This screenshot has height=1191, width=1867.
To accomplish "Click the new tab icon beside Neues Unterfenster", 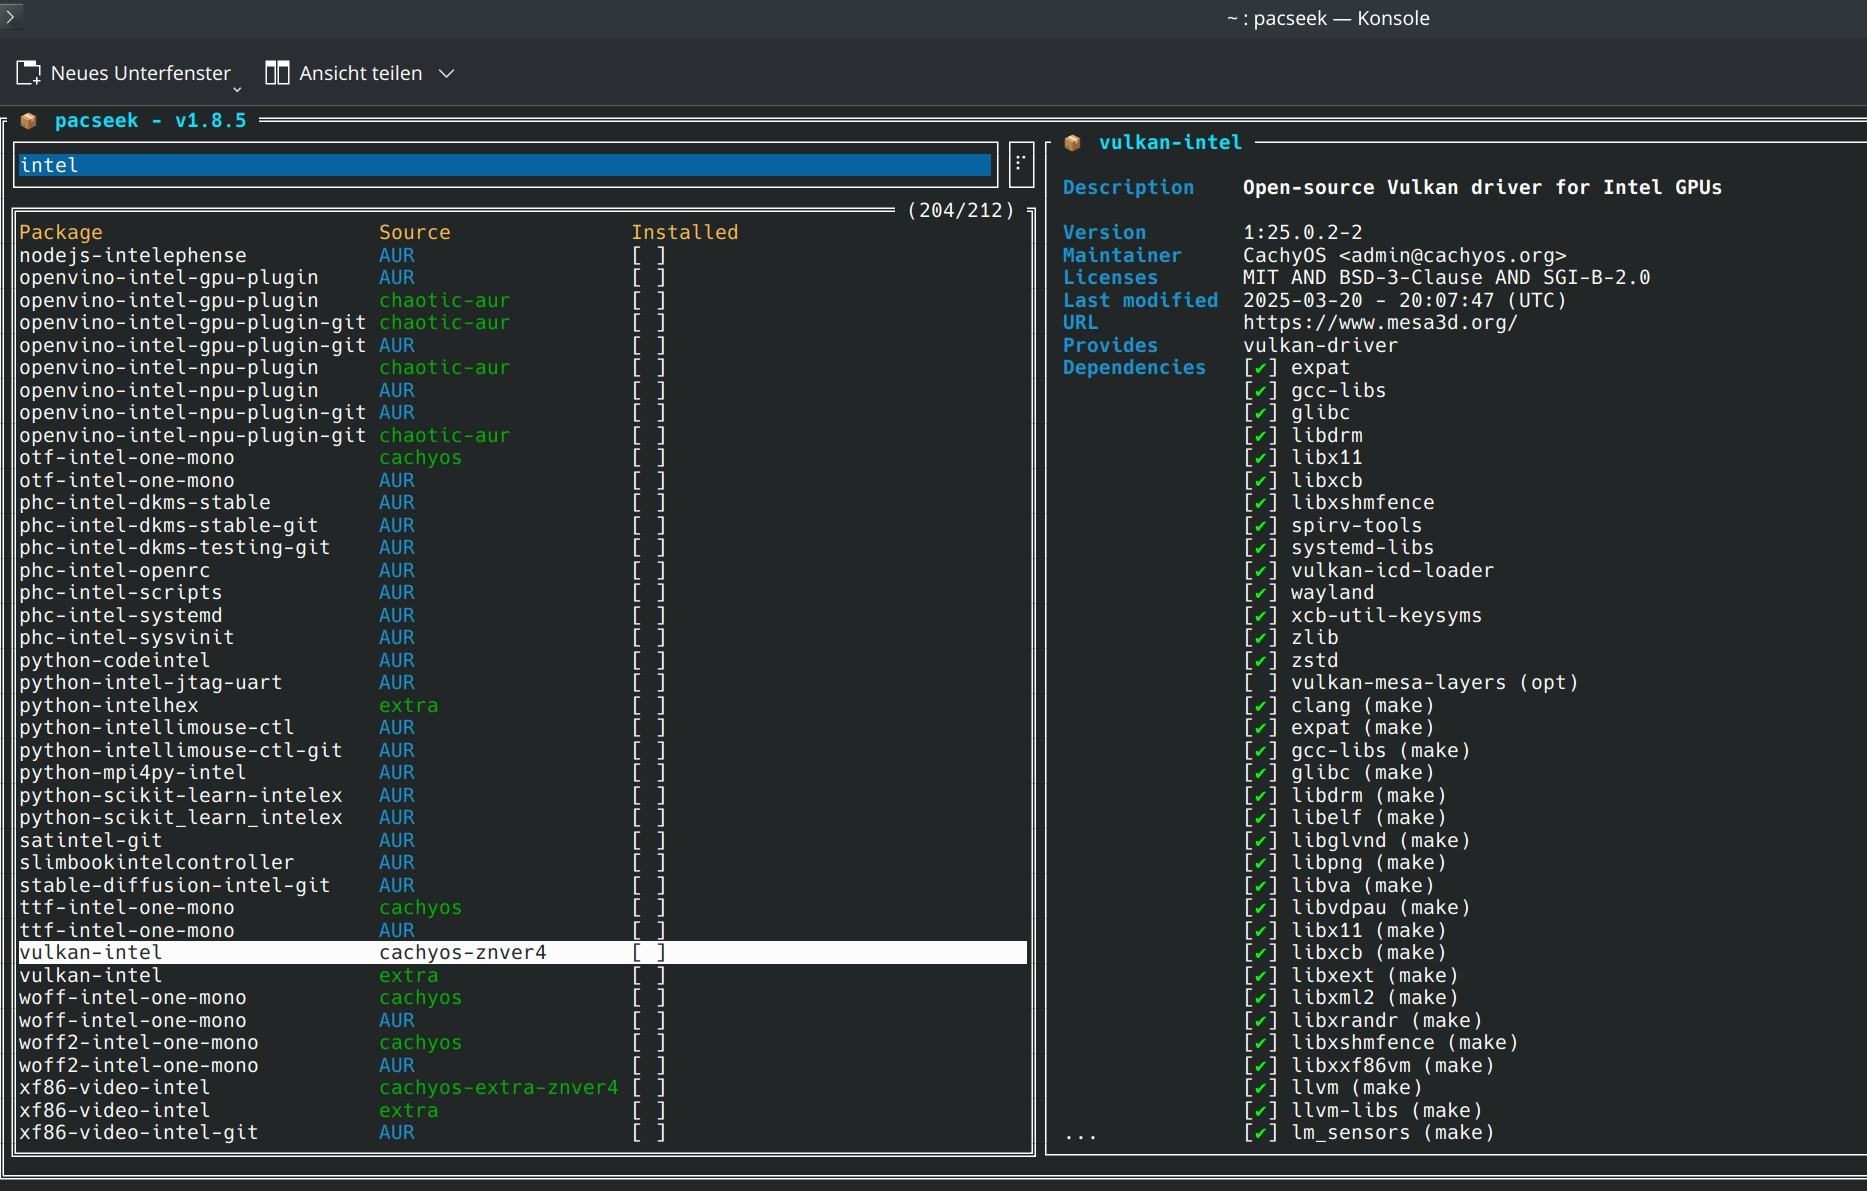I will 29,73.
